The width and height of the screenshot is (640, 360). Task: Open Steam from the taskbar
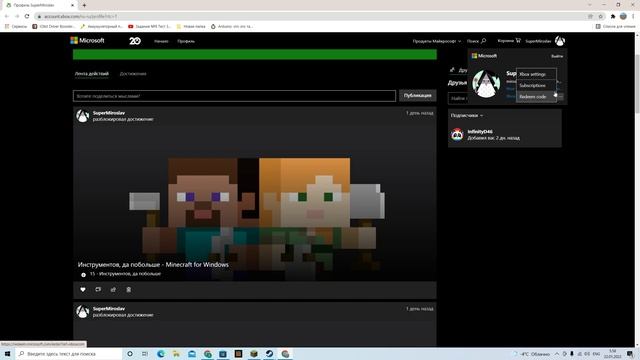coord(269,353)
